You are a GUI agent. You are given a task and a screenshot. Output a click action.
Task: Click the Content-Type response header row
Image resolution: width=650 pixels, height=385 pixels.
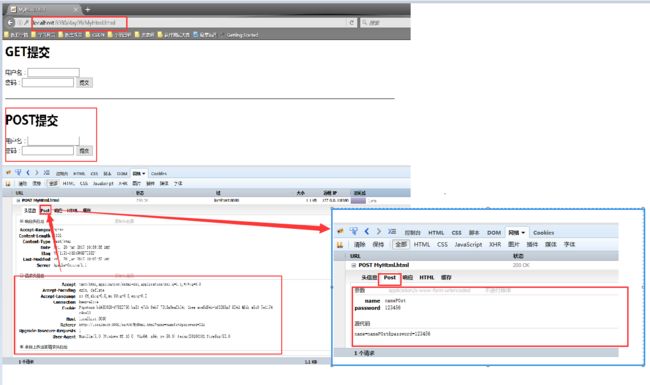click(x=46, y=241)
